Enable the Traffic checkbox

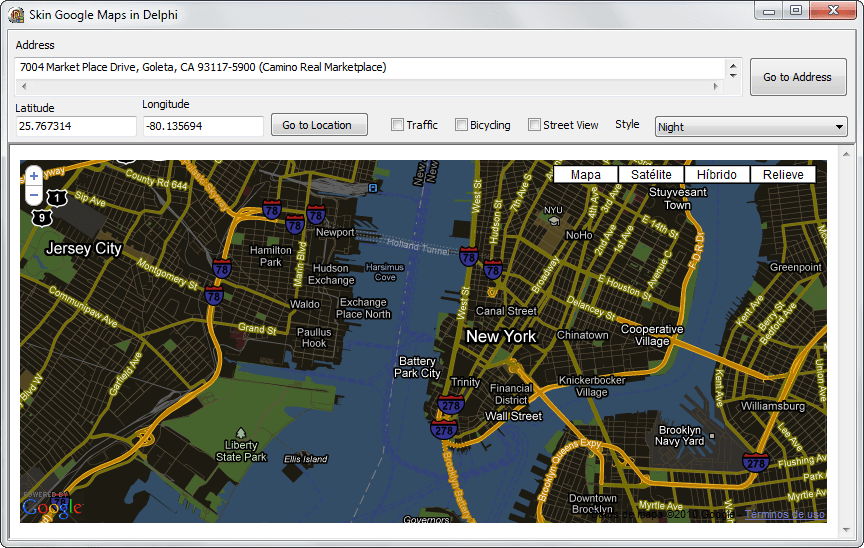(398, 125)
